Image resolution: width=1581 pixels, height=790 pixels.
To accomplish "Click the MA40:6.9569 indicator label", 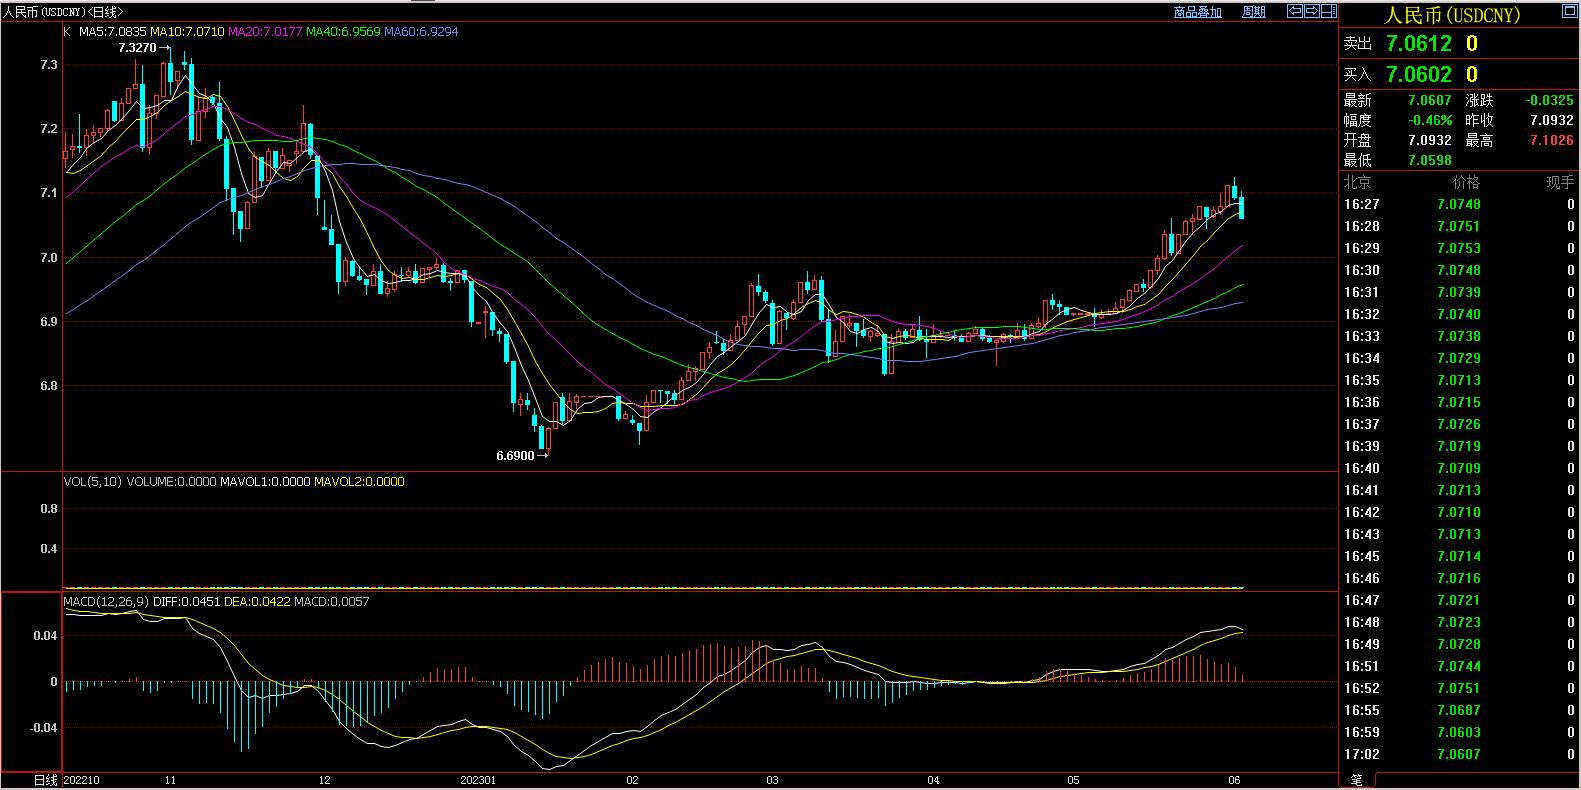I will tap(343, 31).
